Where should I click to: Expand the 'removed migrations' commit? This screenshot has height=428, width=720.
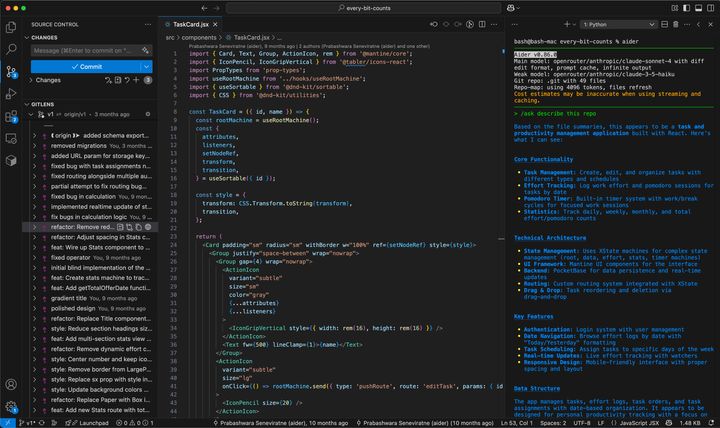click(34, 146)
